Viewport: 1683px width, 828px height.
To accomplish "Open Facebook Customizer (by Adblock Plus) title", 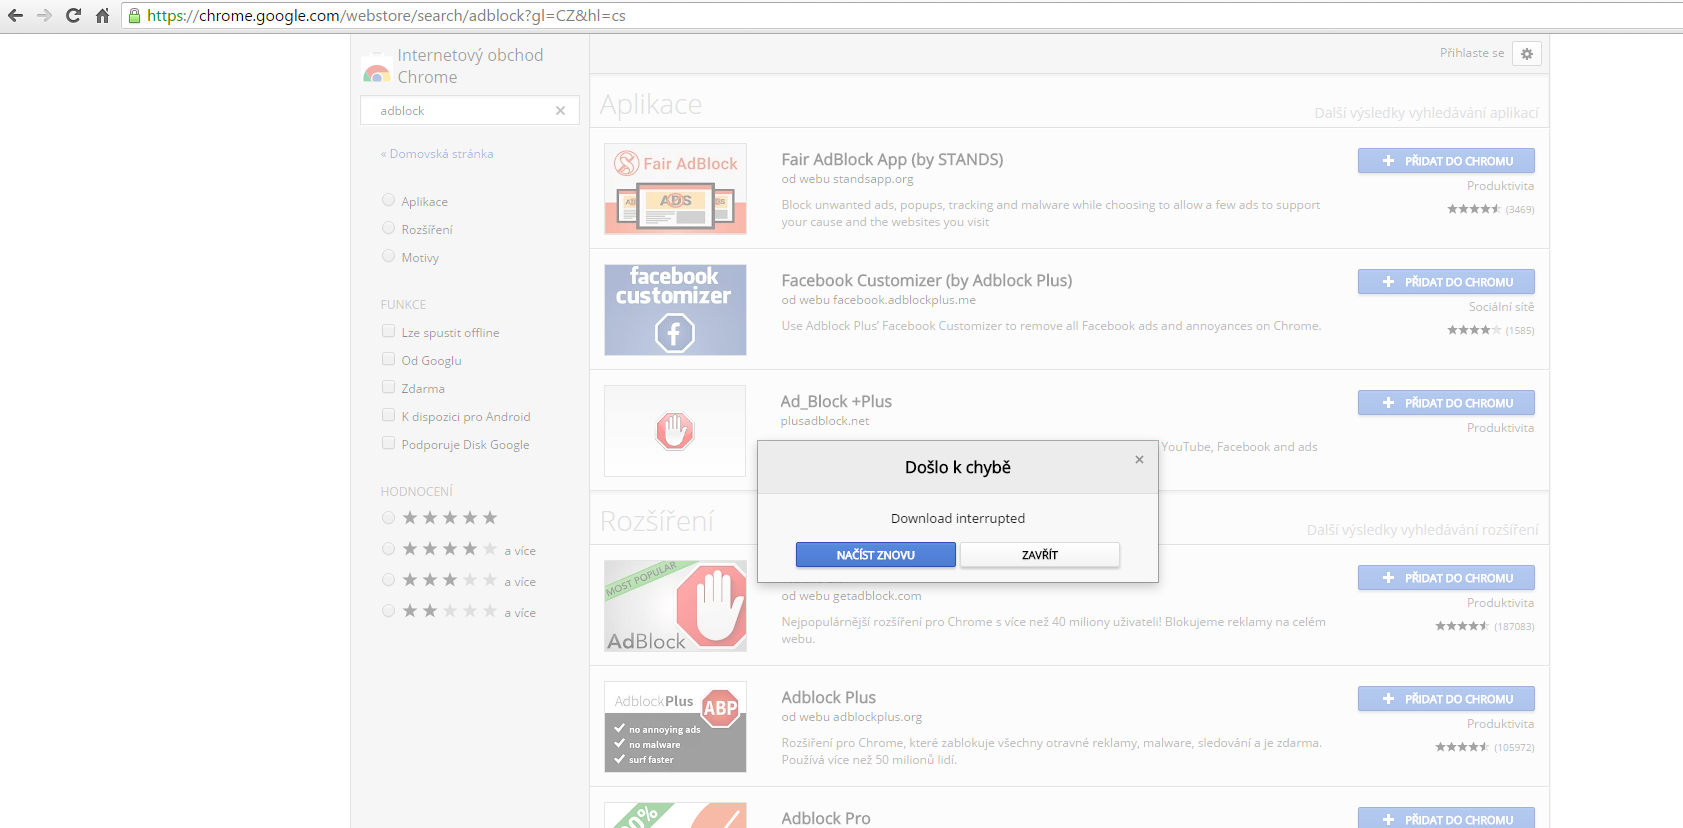I will coord(927,281).
